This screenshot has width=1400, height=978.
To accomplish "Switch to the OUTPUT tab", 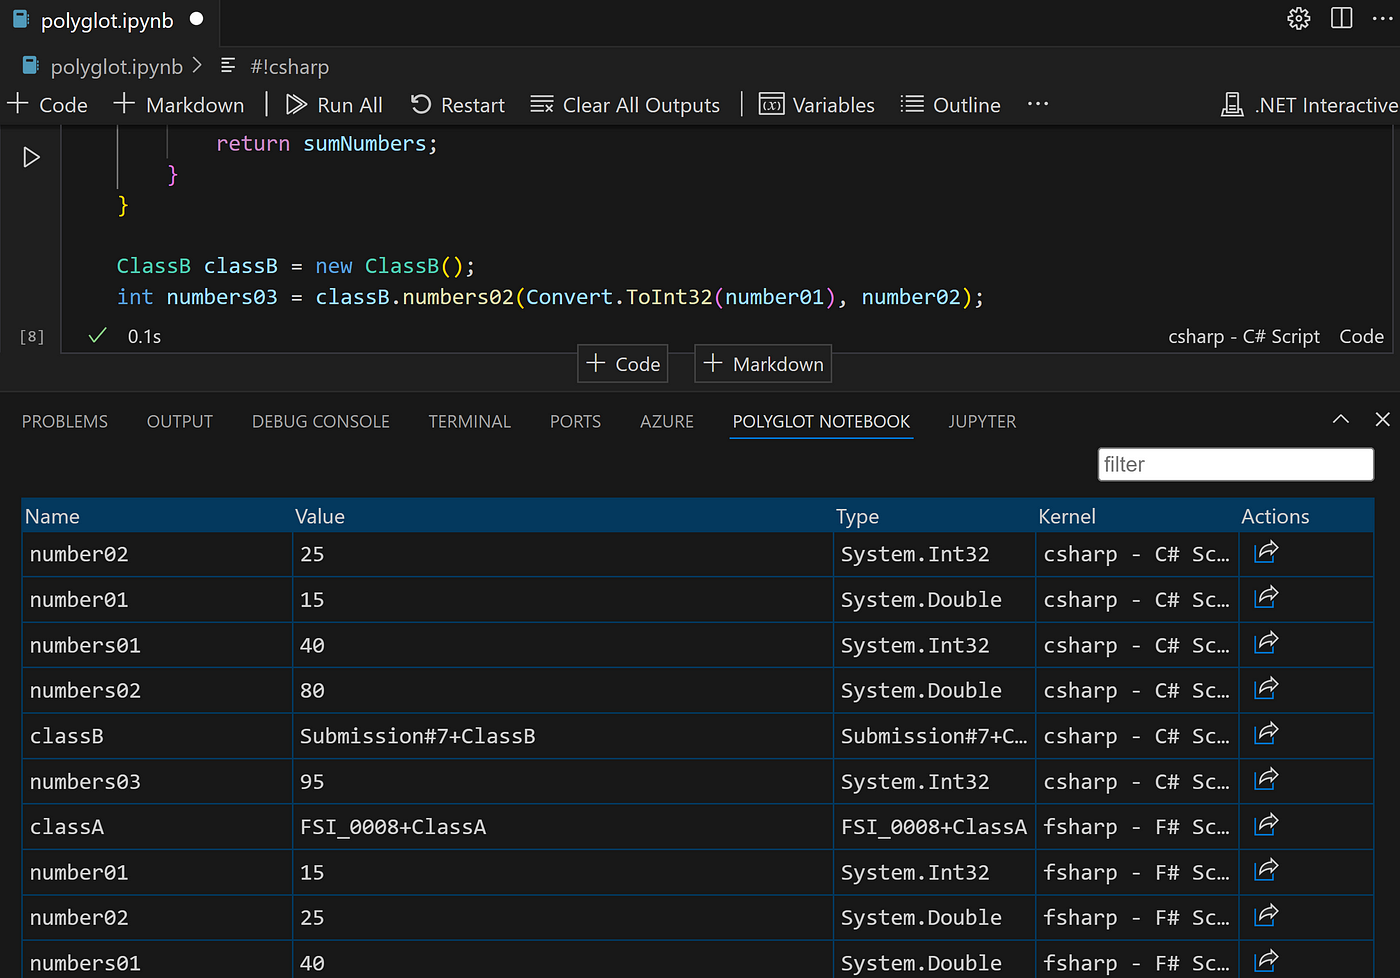I will pyautogui.click(x=180, y=422).
